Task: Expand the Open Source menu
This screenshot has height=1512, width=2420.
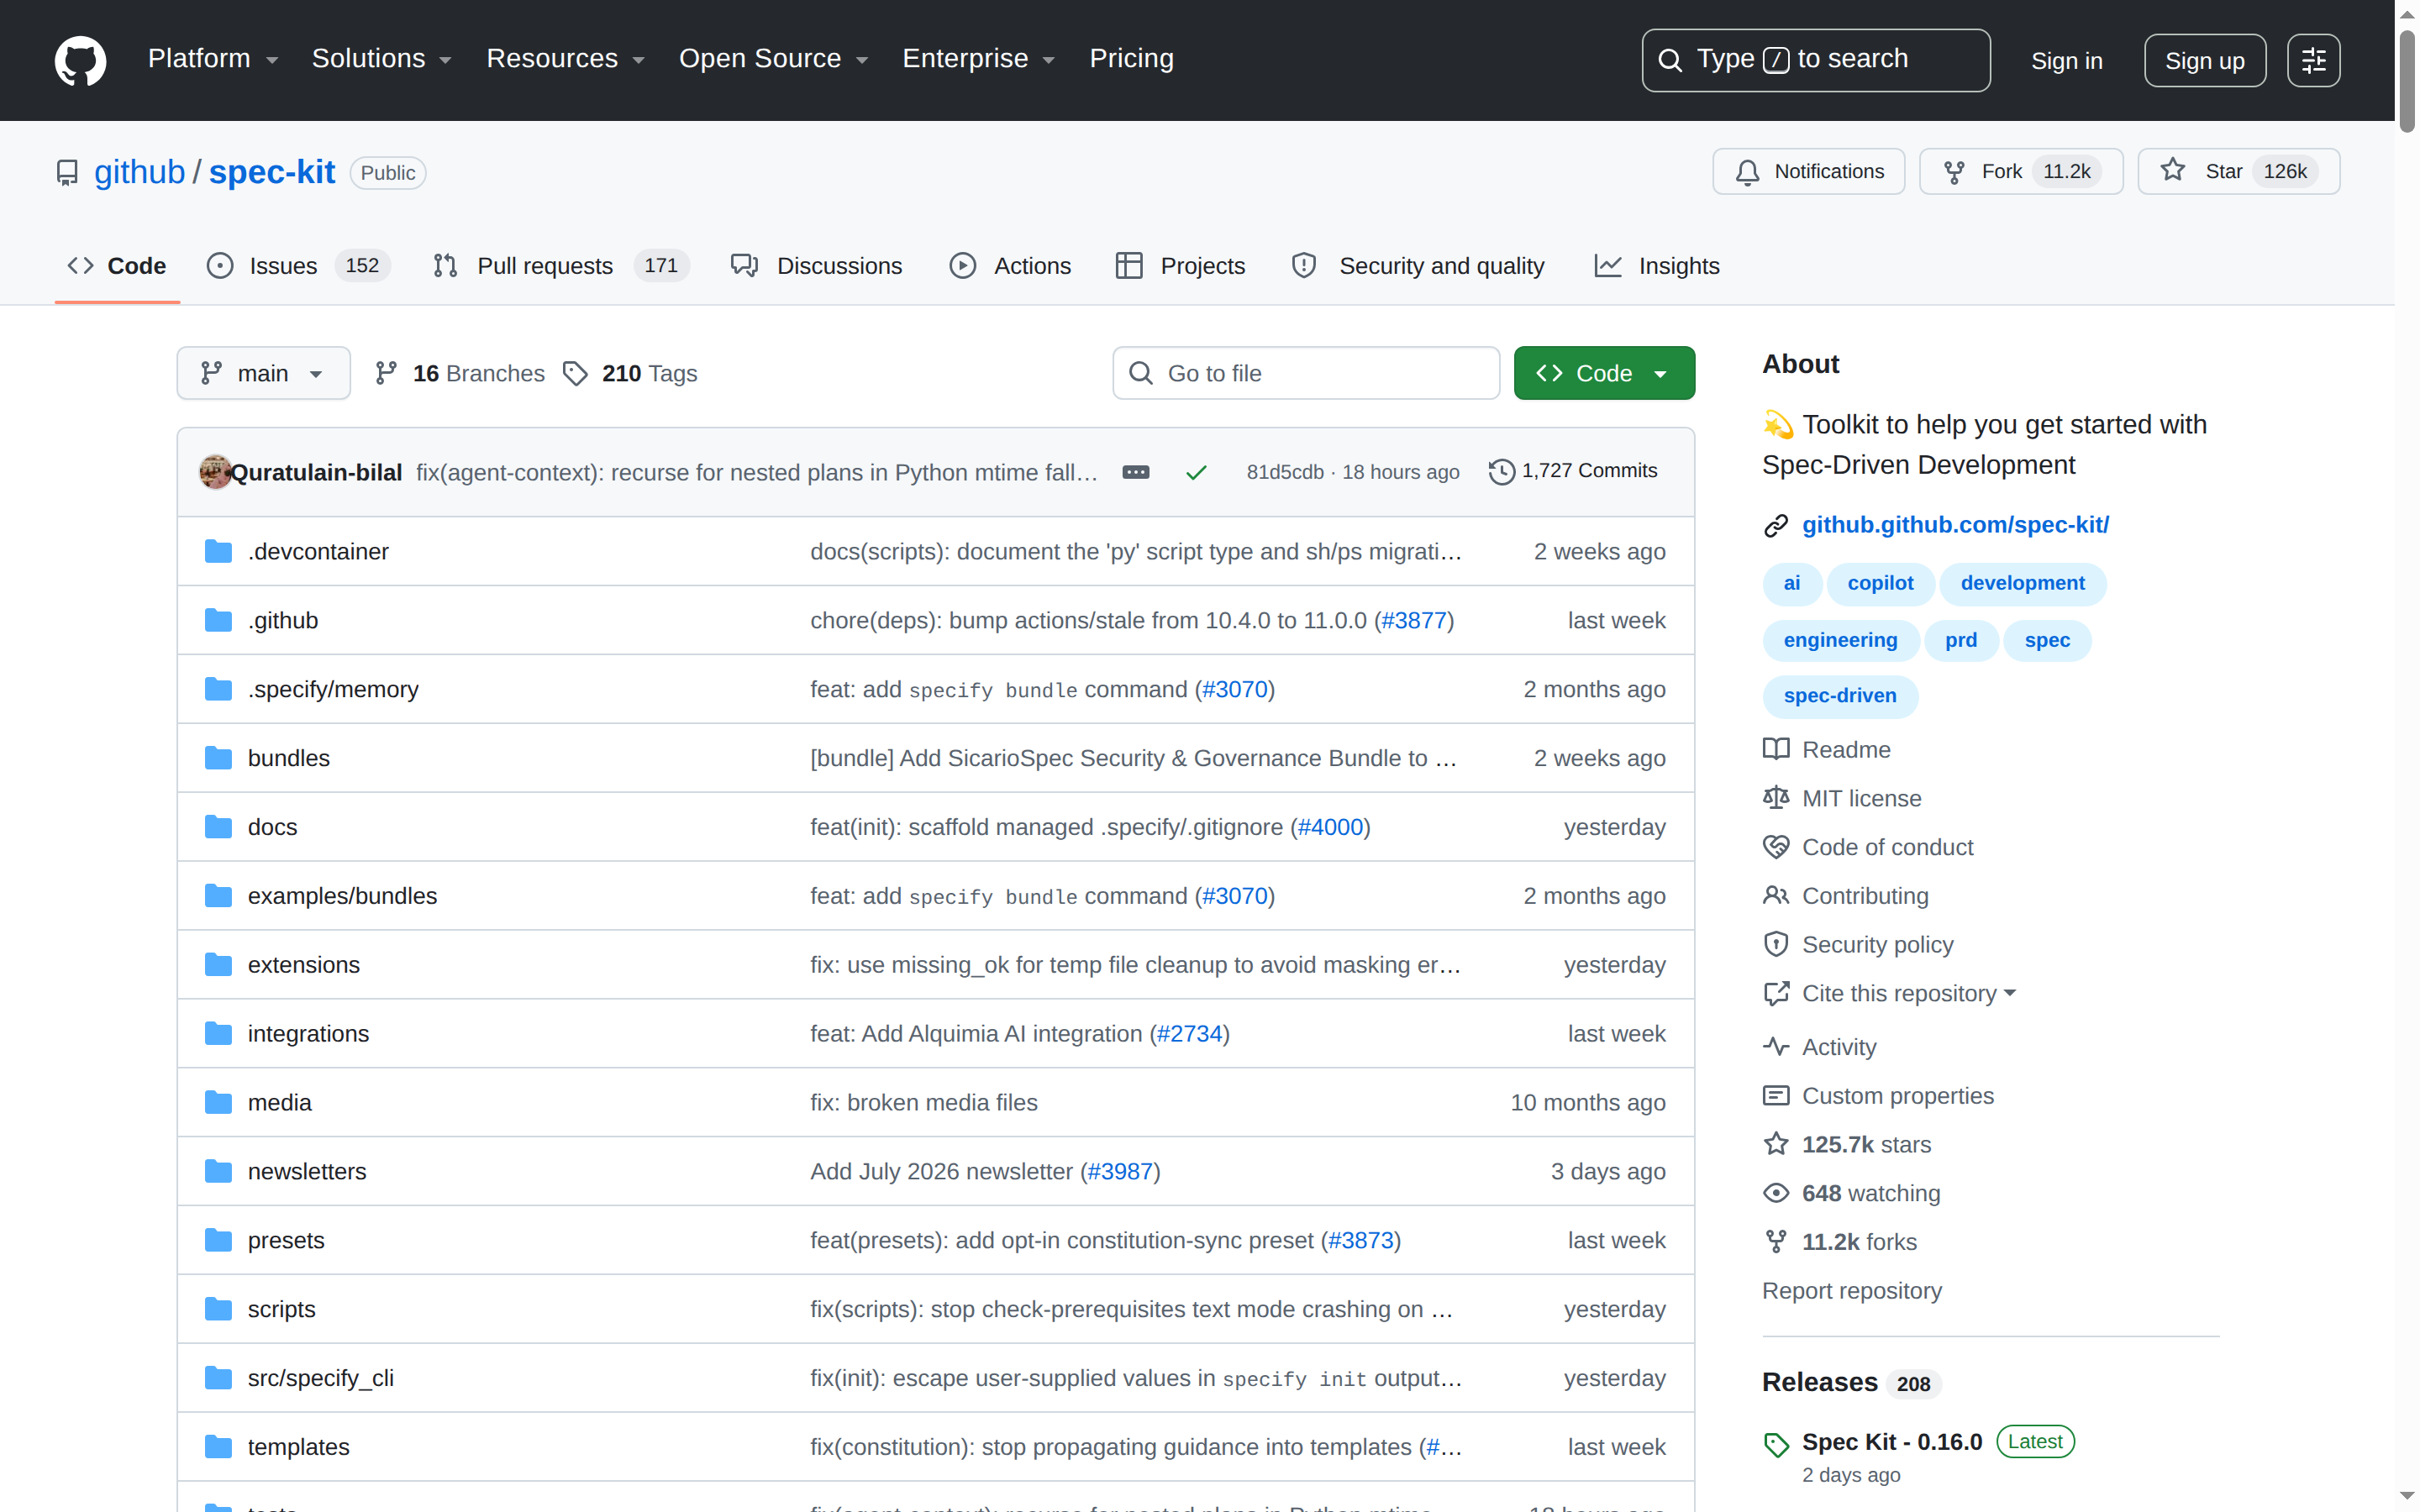Action: [773, 59]
